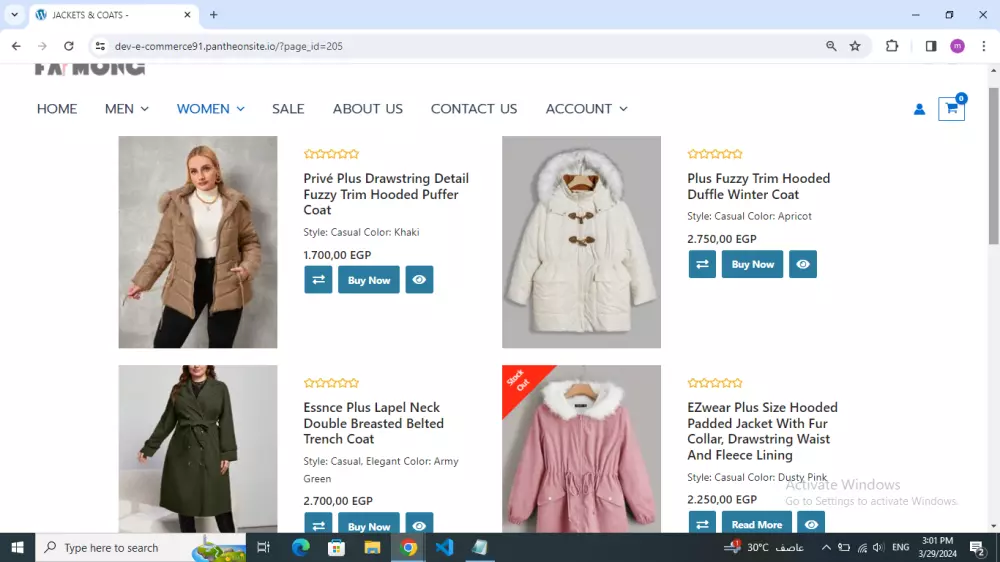
Task: Open the SALE page
Action: [288, 109]
